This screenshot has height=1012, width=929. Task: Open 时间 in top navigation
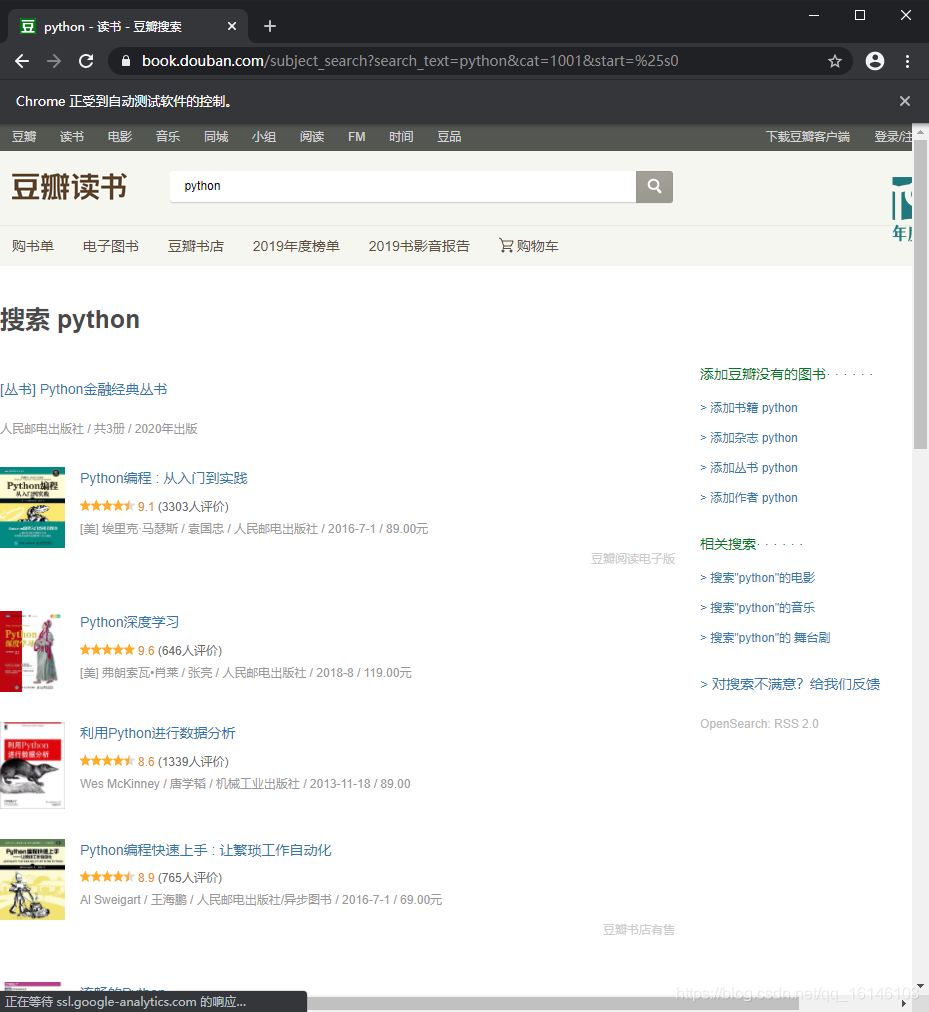(x=401, y=137)
